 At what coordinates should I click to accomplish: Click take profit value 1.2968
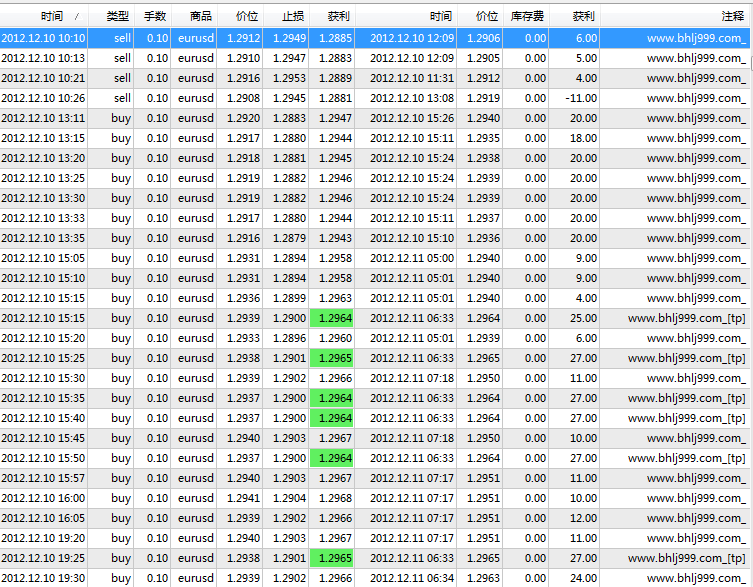[336, 499]
